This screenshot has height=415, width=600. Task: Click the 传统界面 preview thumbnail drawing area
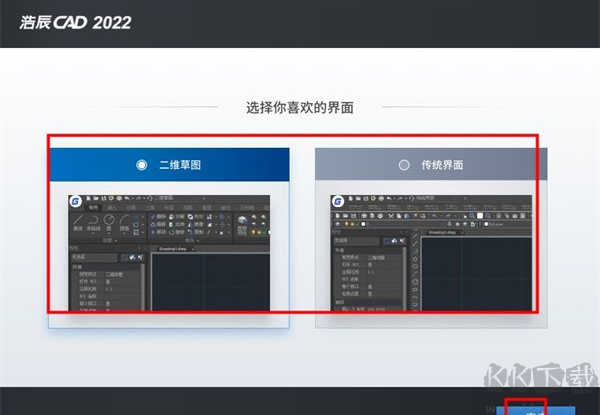click(480, 275)
